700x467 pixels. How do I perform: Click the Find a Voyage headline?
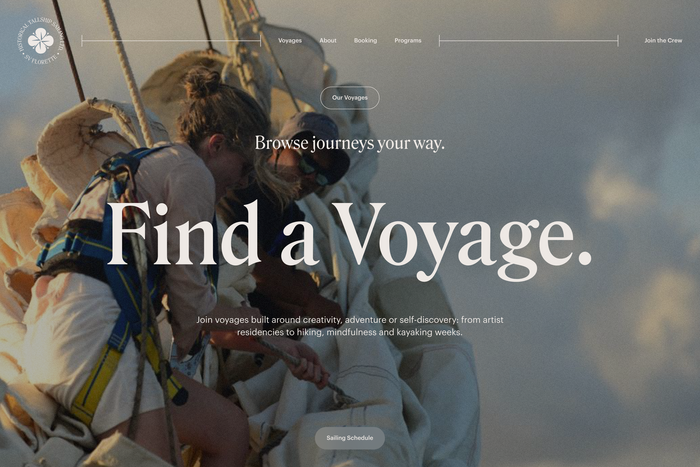click(350, 235)
